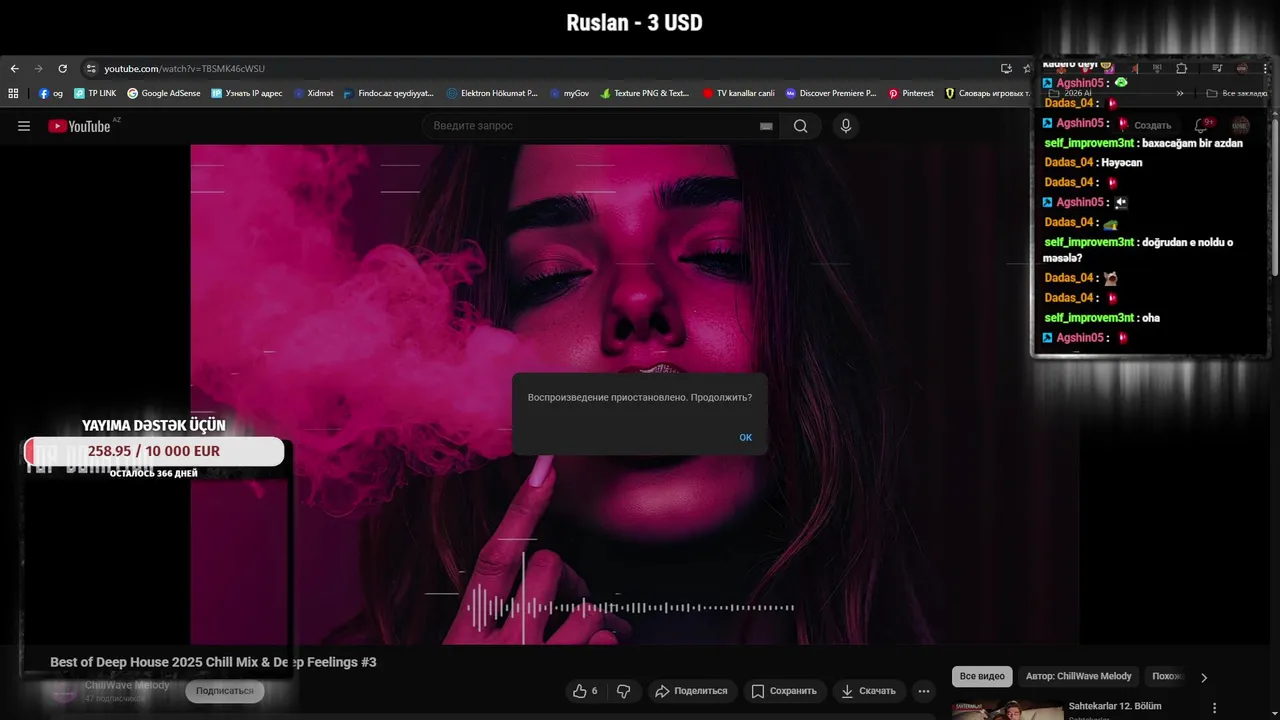This screenshot has height=720, width=1280.
Task: Open the Google AdSense bookmark
Action: [x=164, y=93]
